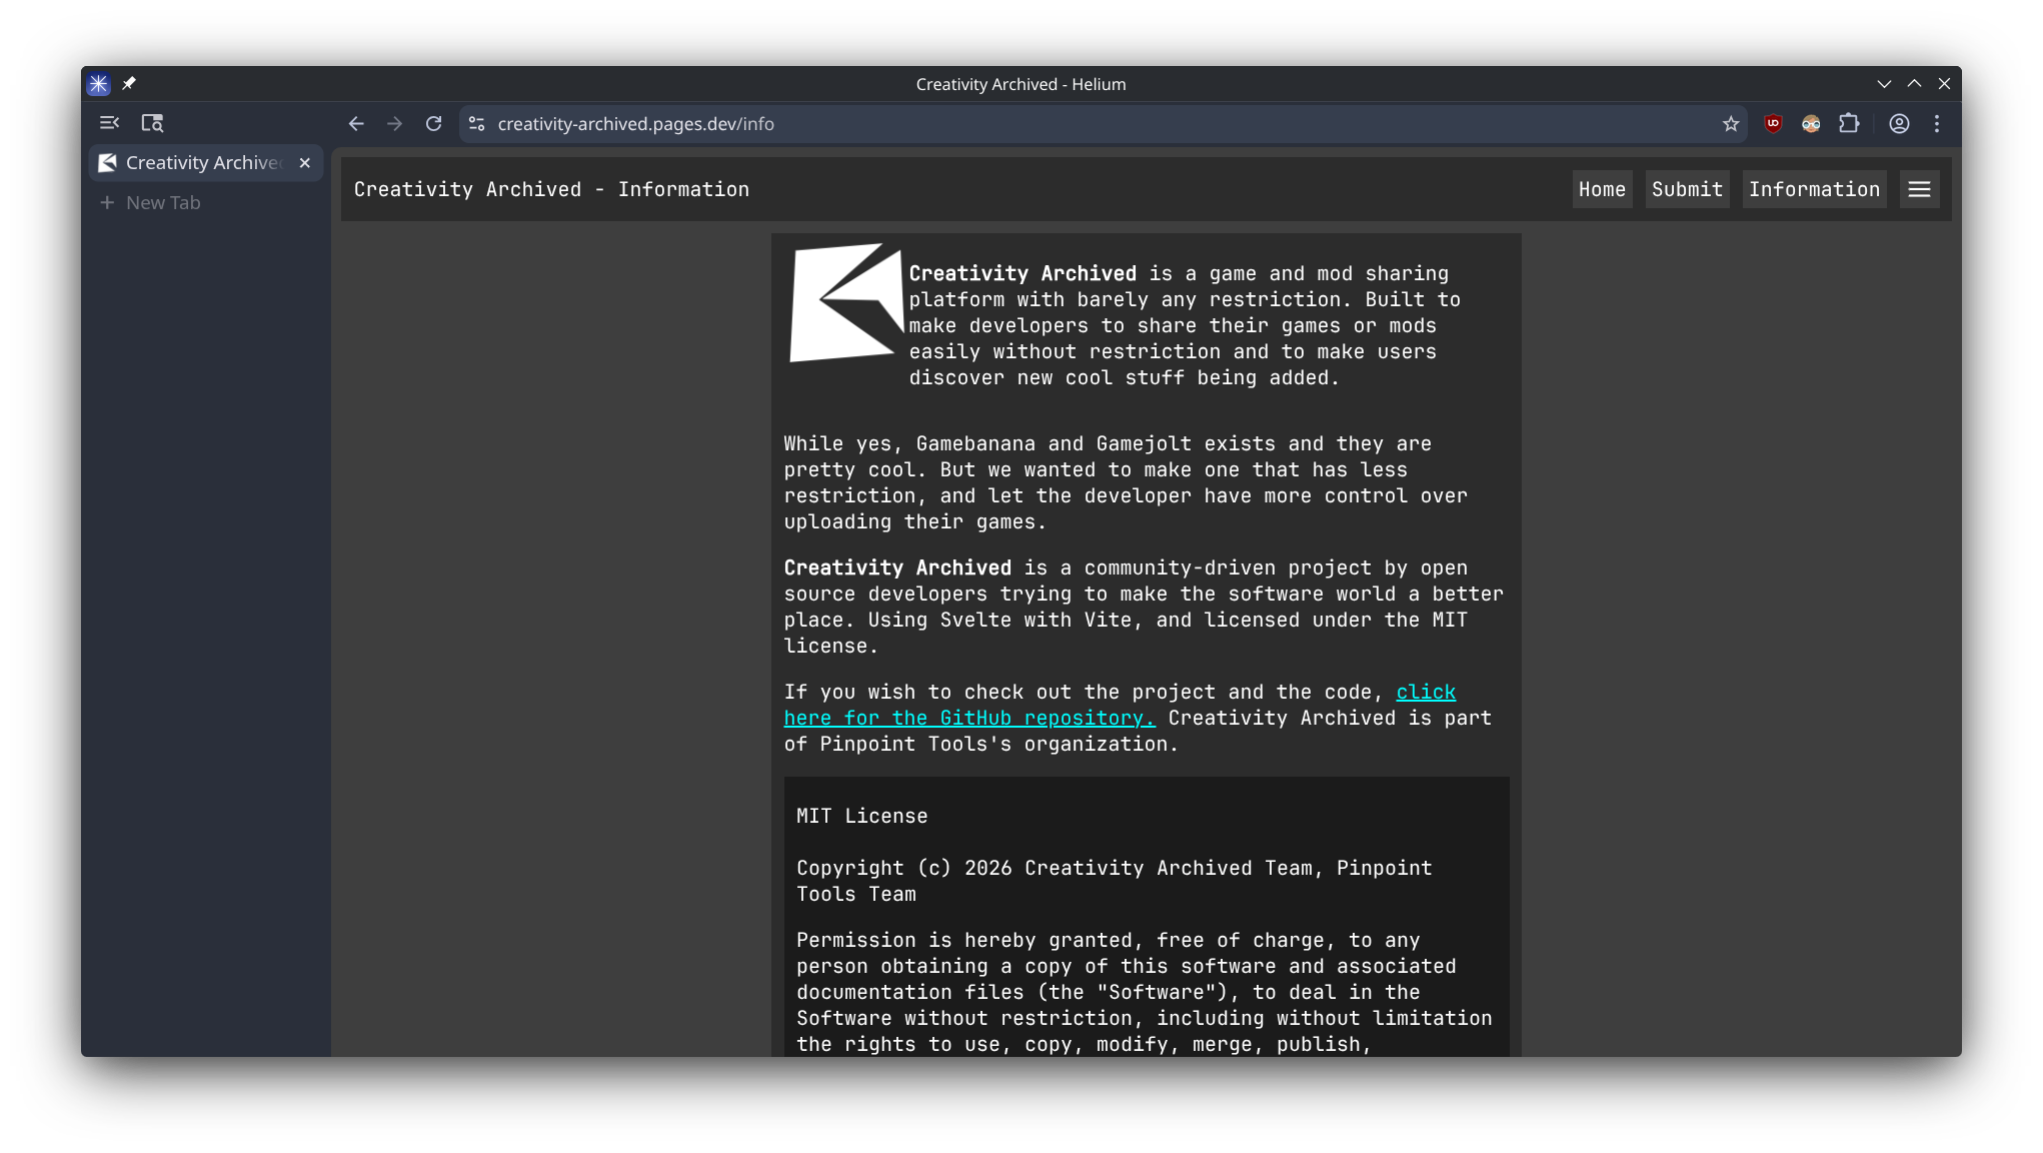Open the site hamburger menu

click(x=1919, y=189)
